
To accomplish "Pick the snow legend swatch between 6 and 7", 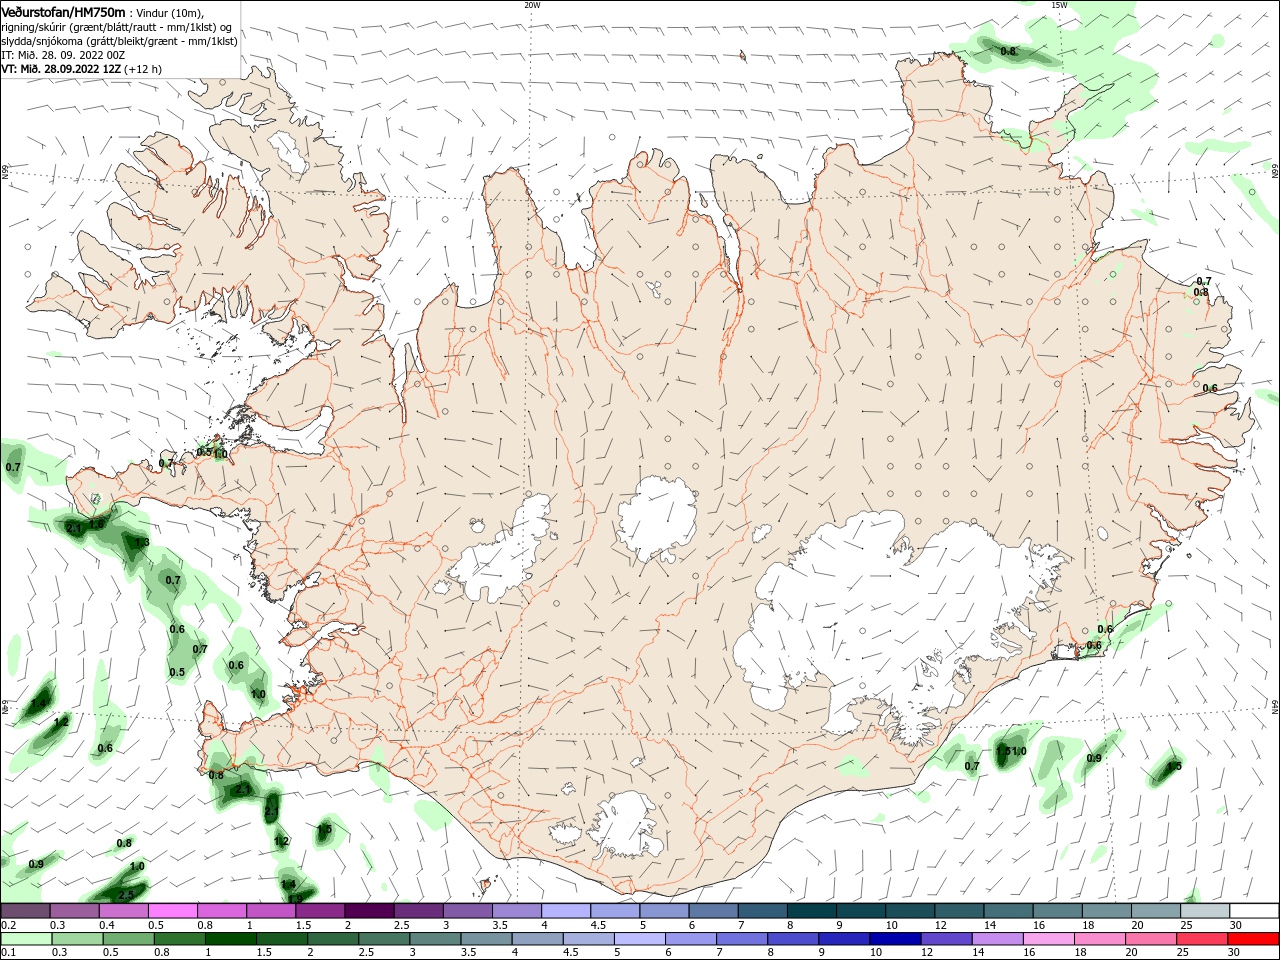I will (x=713, y=911).
